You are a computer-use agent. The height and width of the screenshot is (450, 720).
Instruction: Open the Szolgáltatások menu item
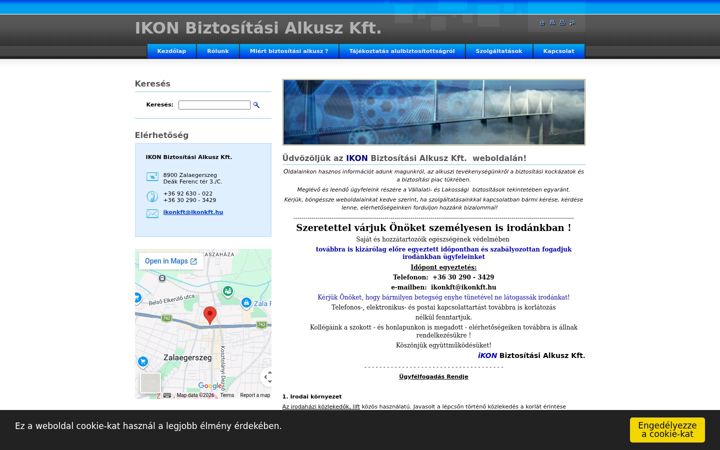[499, 51]
